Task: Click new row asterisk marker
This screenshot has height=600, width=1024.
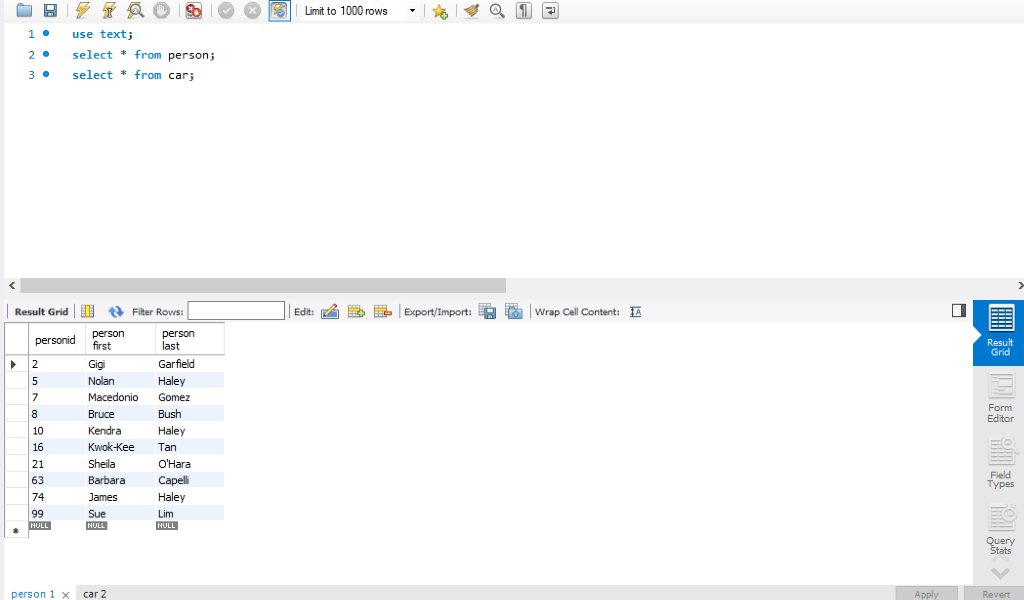Action: click(x=16, y=530)
